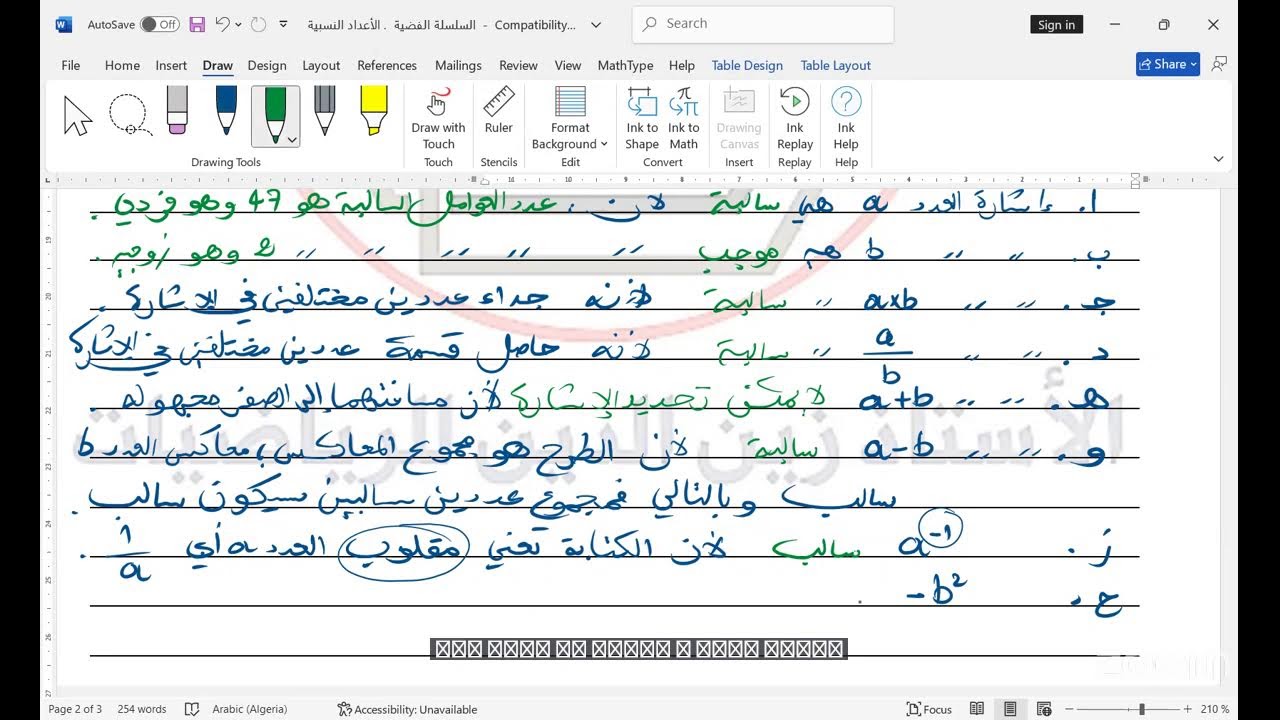Toggle Draw with Touch

[438, 118]
